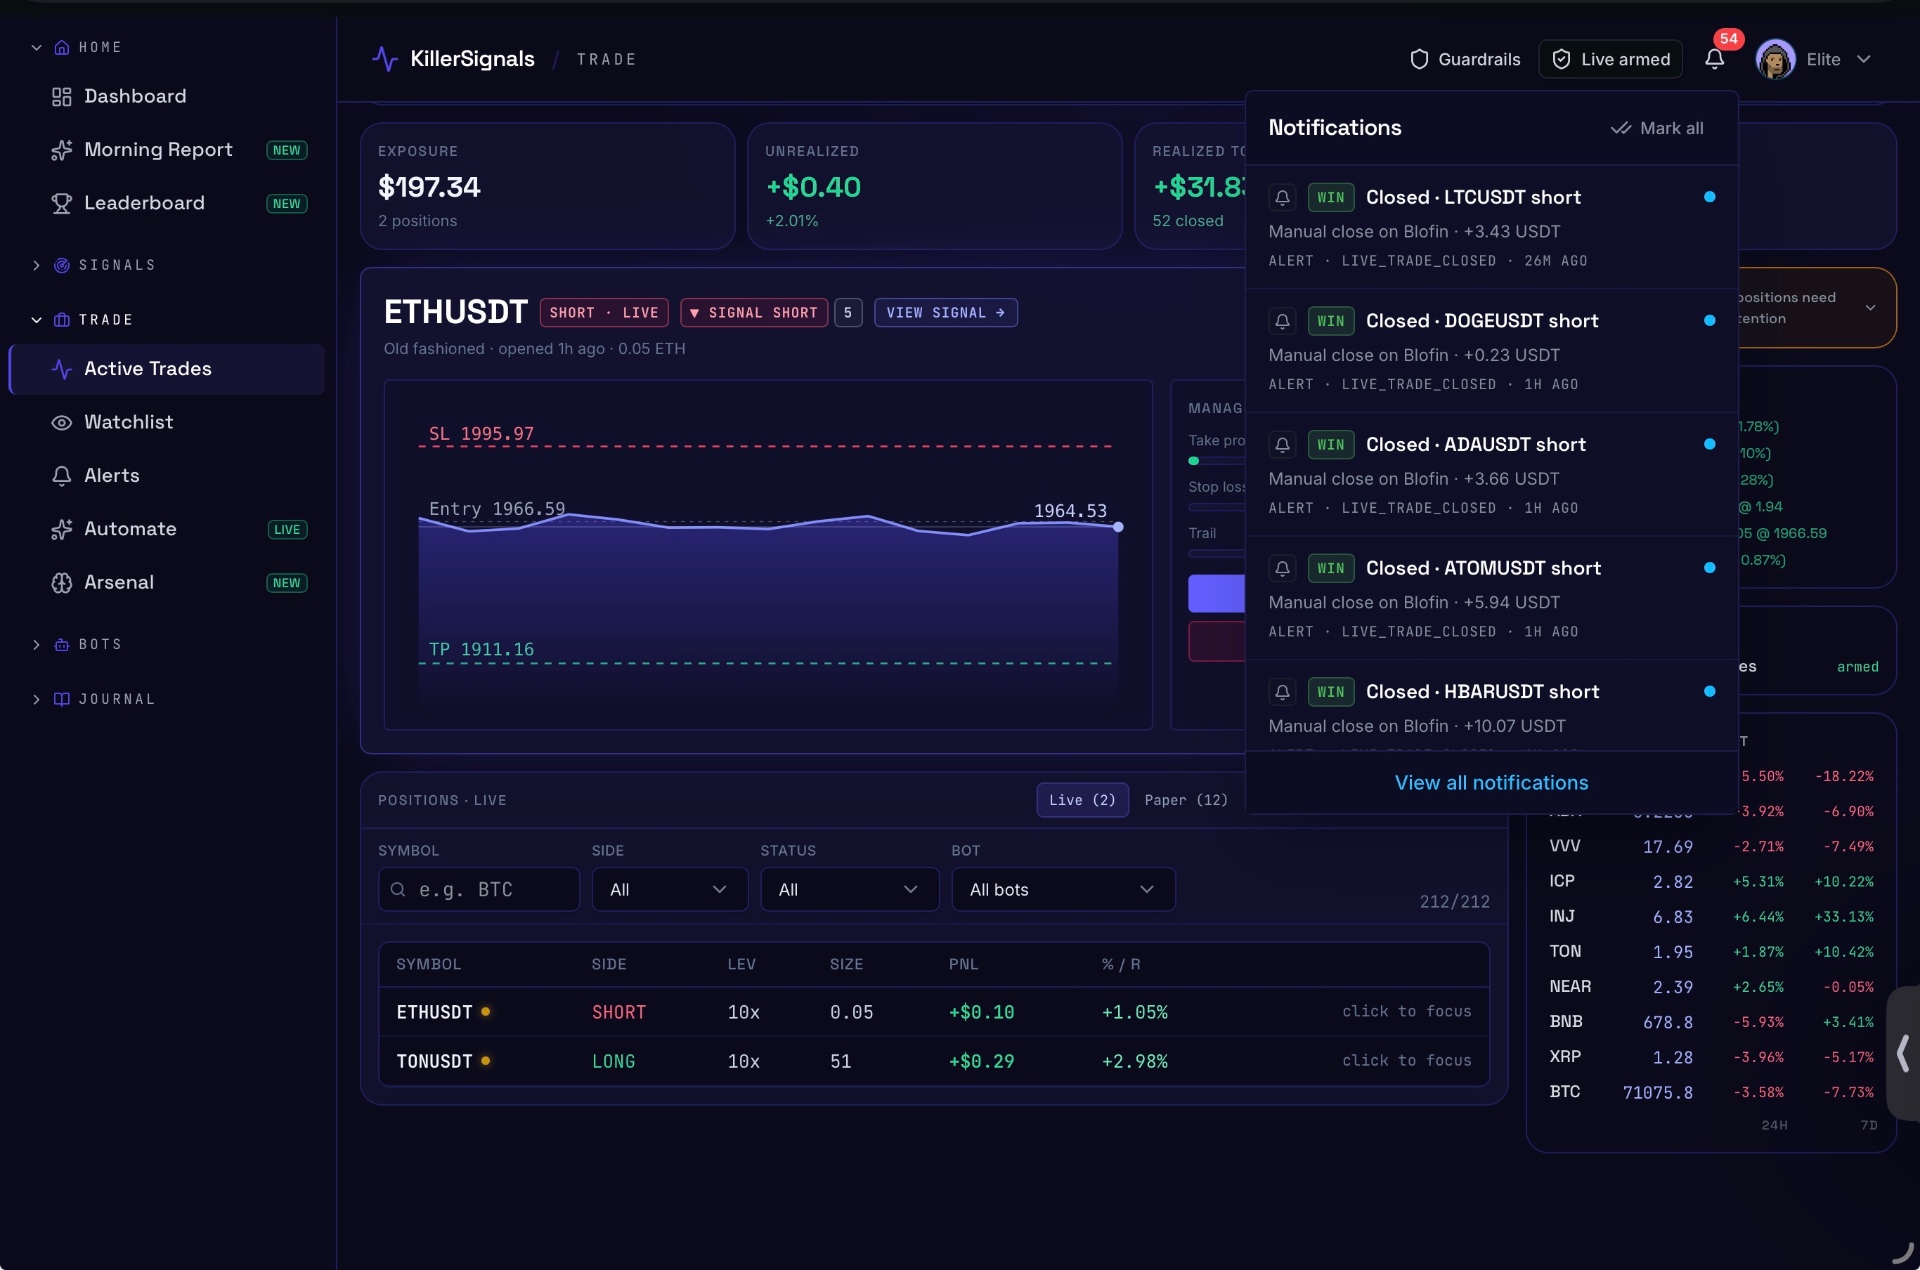Click the Watchlist eye icon
1920x1270 pixels.
click(x=62, y=422)
